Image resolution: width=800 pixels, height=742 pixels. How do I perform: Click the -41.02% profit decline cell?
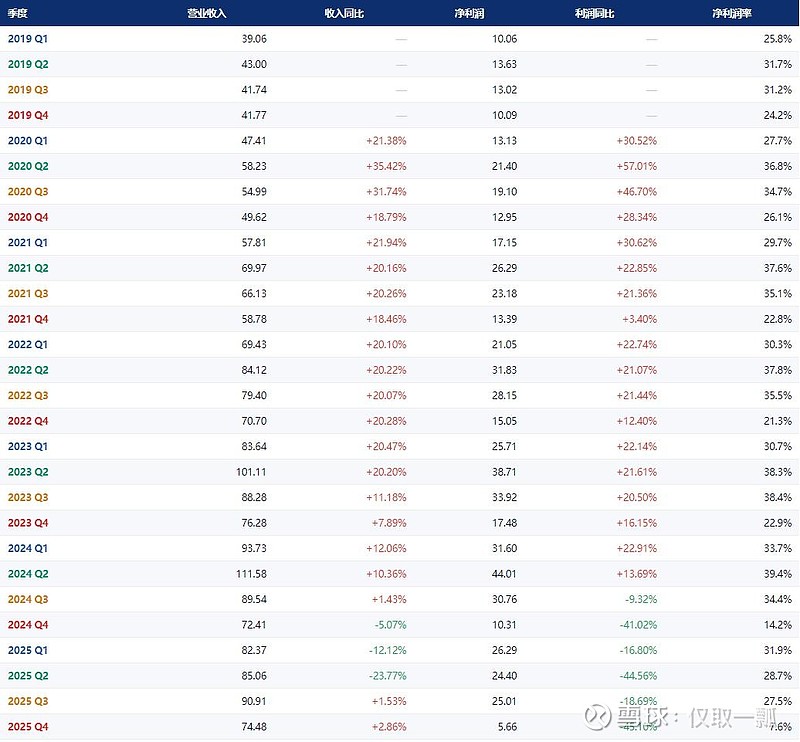[x=637, y=625]
